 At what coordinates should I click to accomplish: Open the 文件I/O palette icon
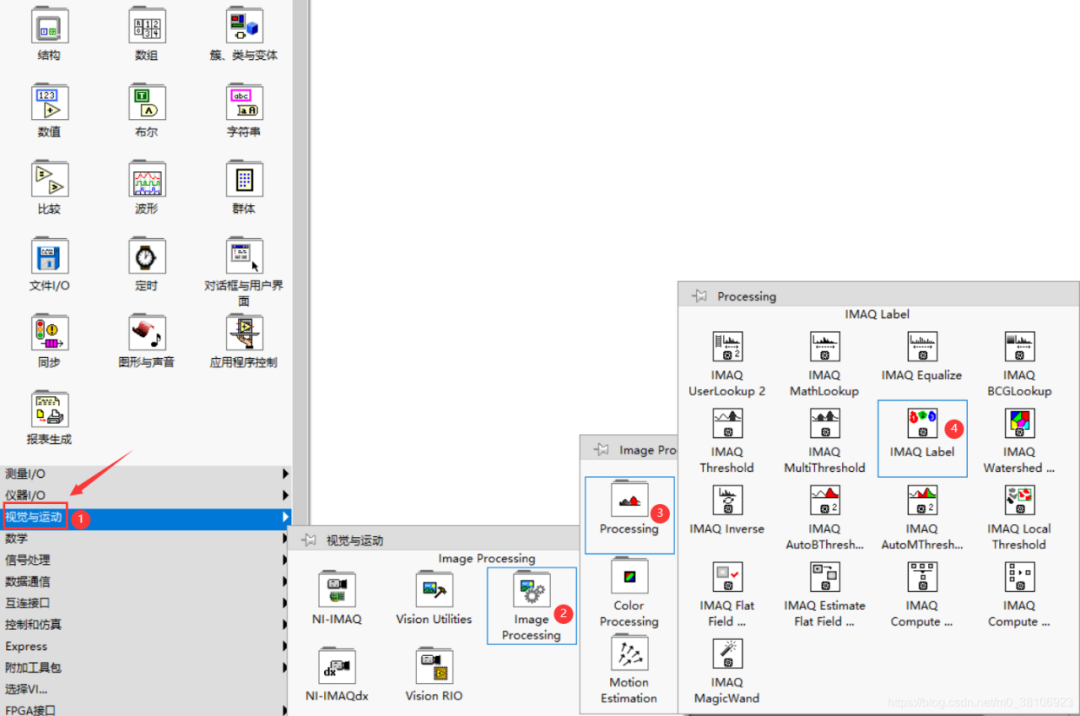tap(49, 256)
